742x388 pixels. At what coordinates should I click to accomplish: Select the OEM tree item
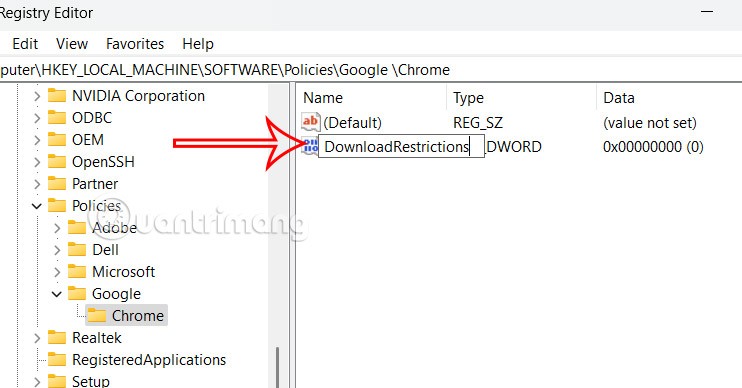pos(88,140)
